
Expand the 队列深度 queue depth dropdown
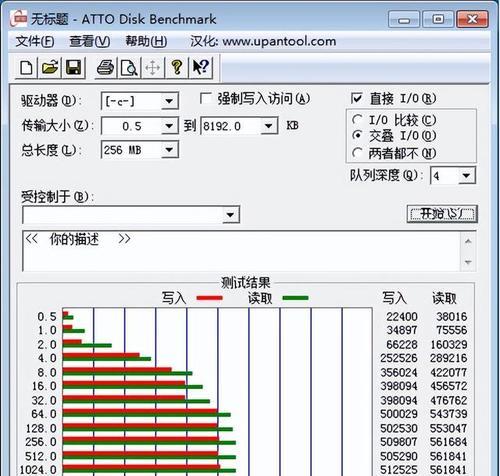[466, 176]
